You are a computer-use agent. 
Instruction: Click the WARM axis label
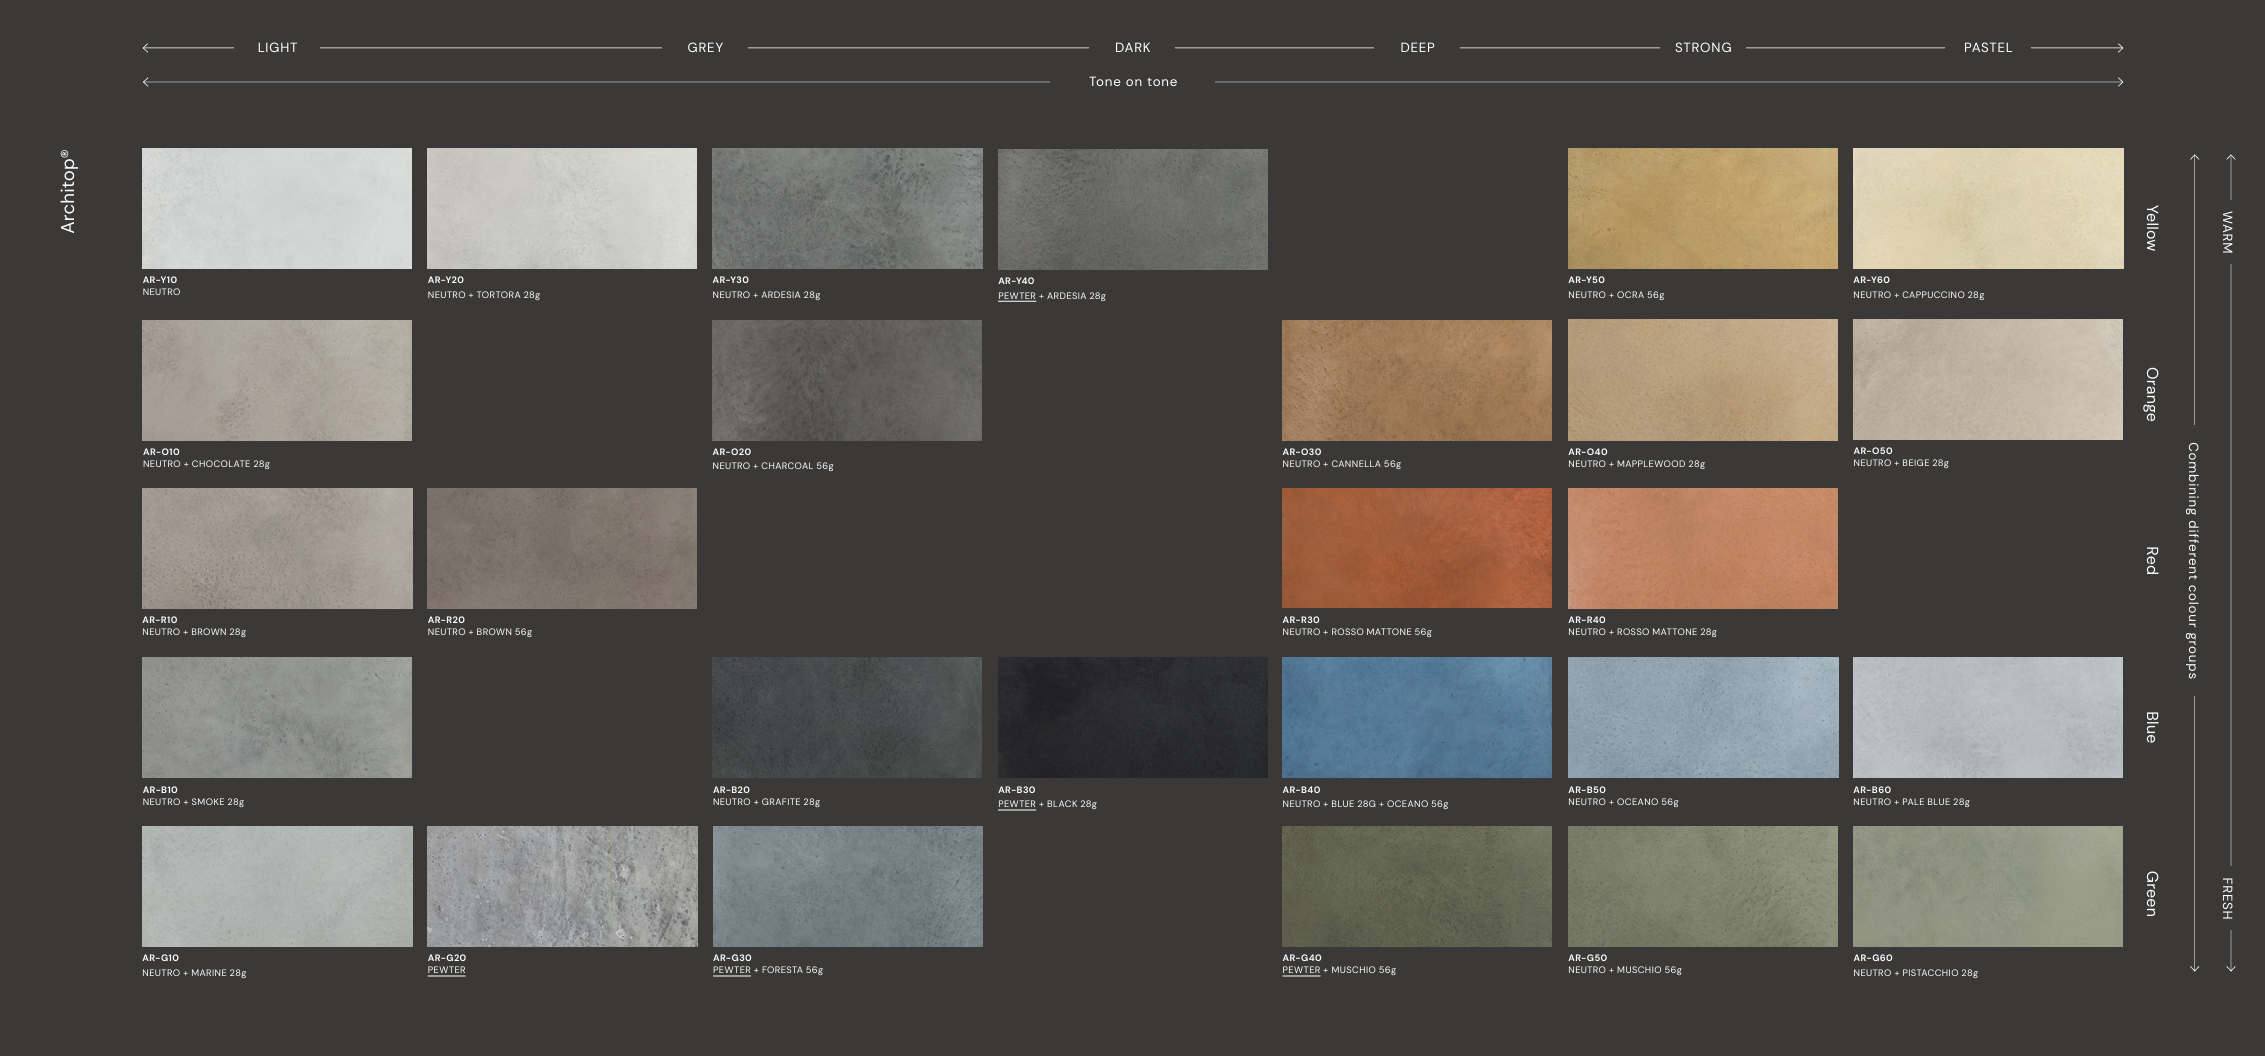[2227, 232]
